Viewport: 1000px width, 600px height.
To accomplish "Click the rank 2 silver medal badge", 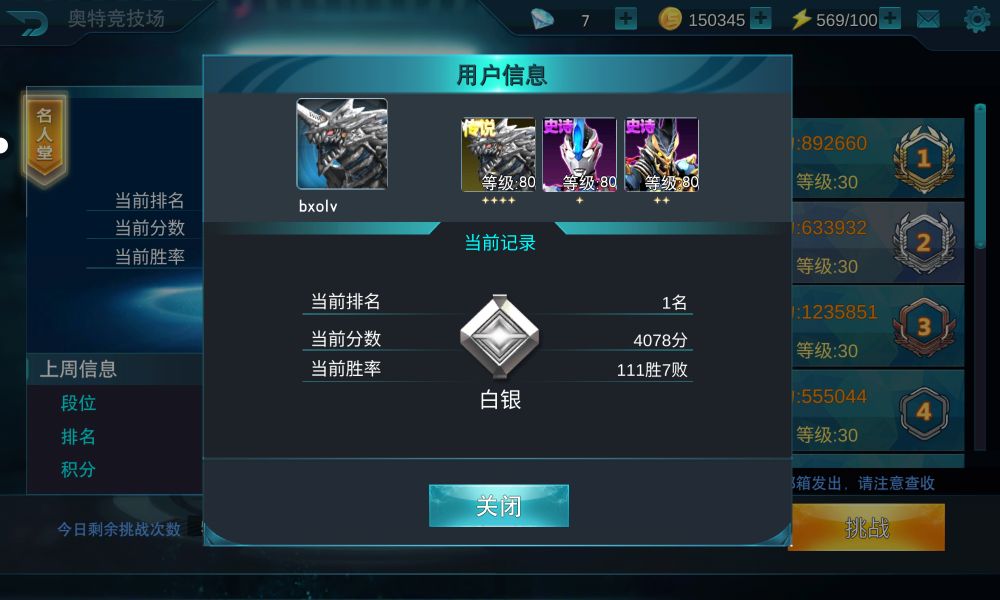I will tap(923, 242).
